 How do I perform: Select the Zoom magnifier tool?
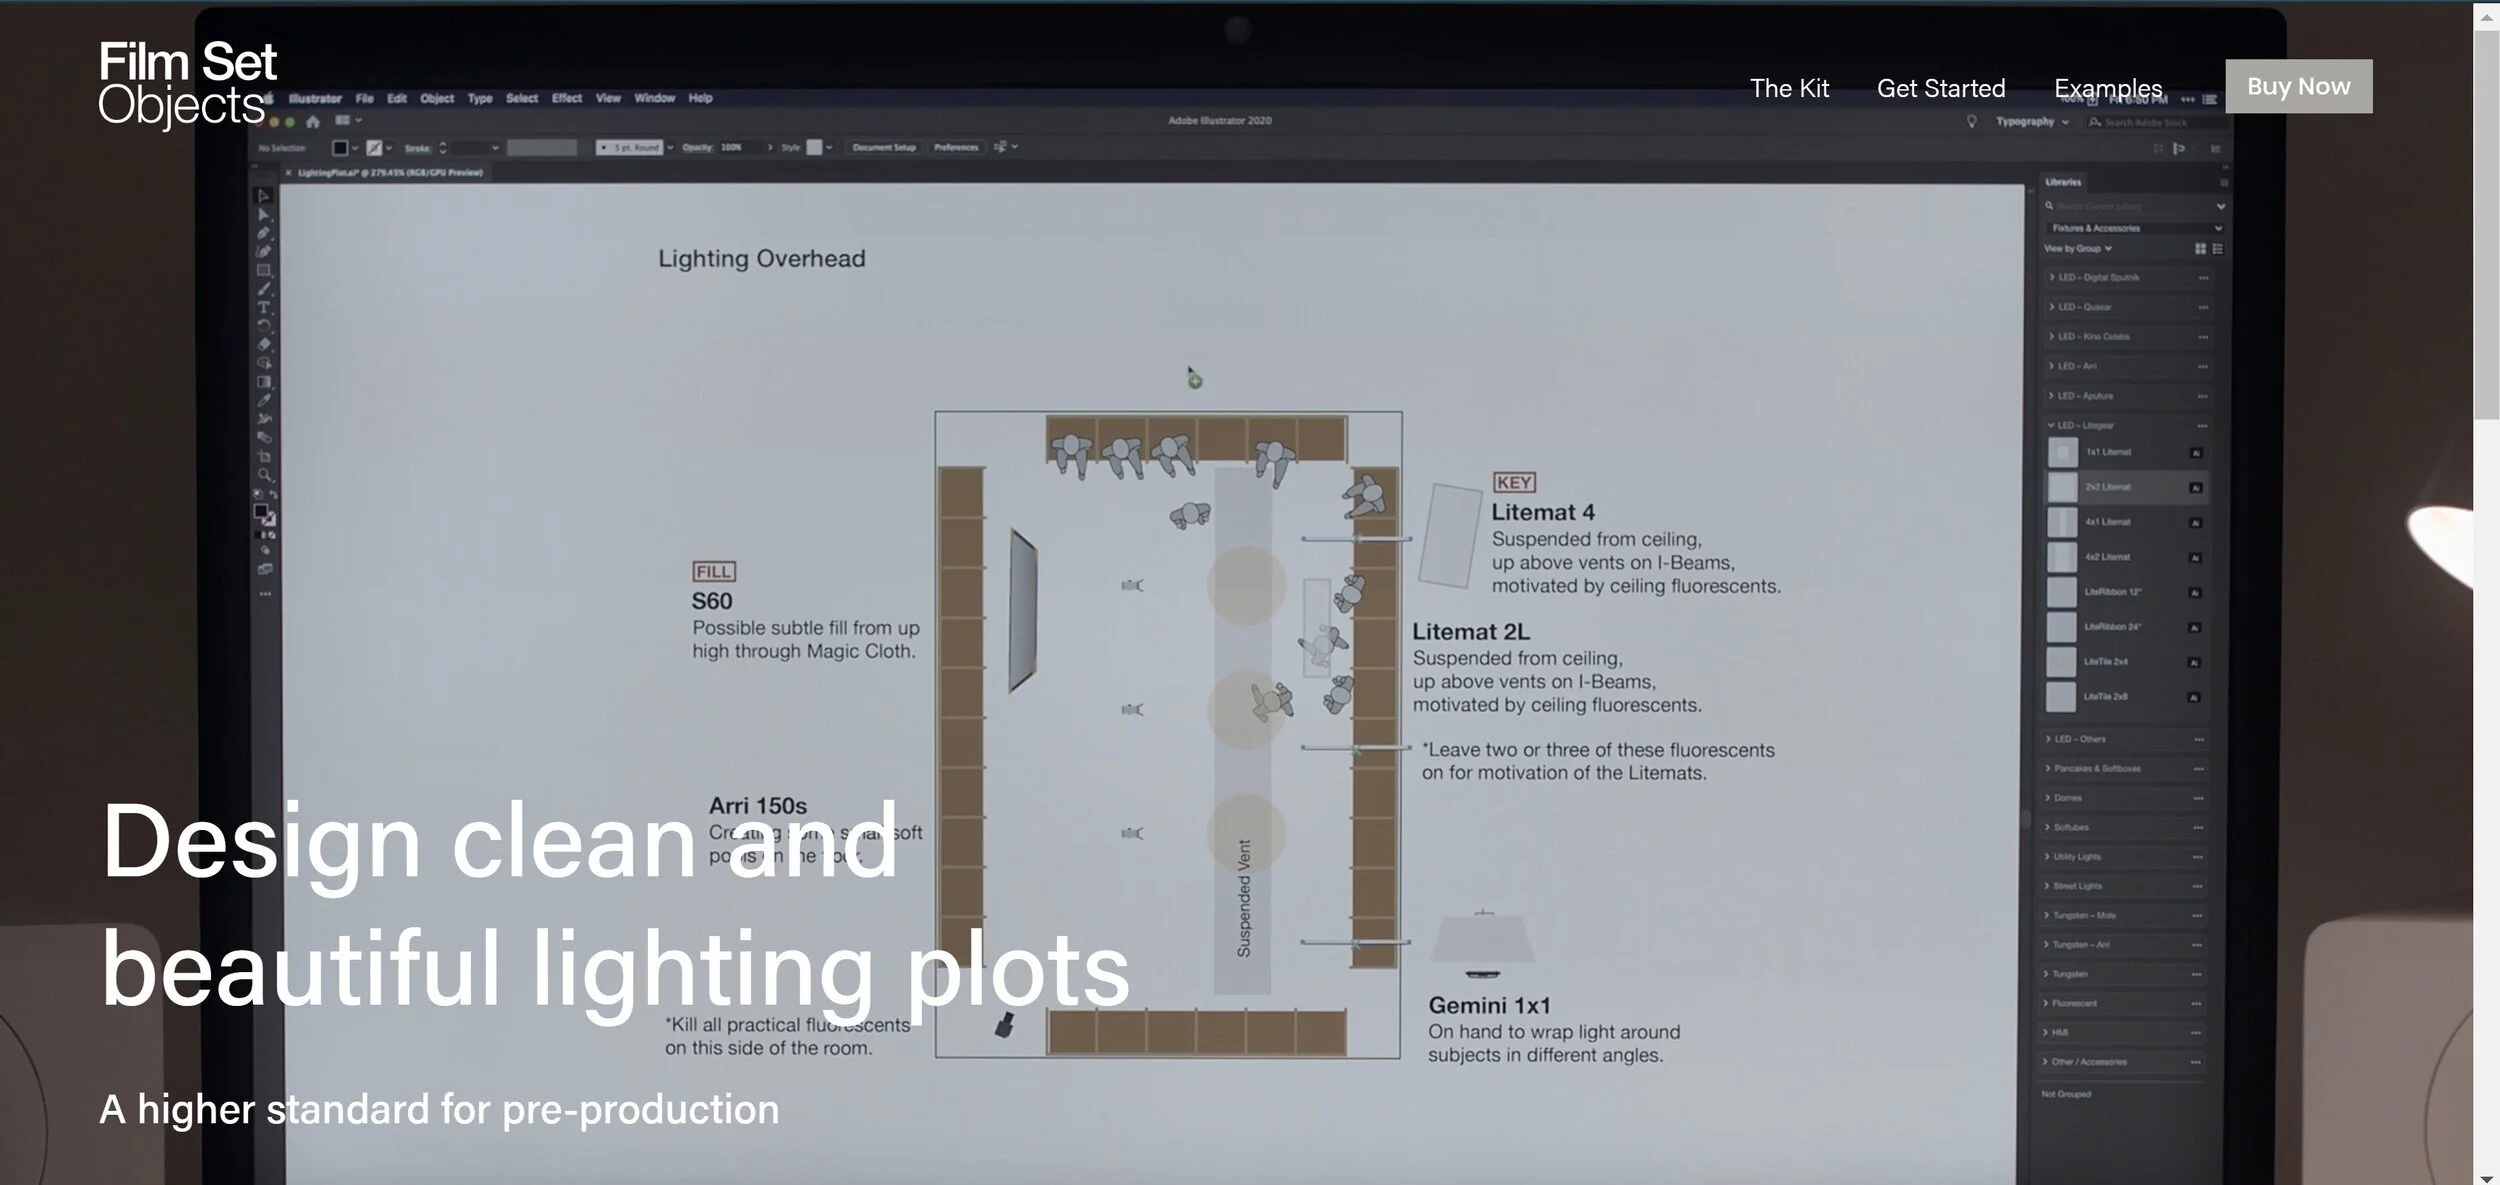pos(264,475)
